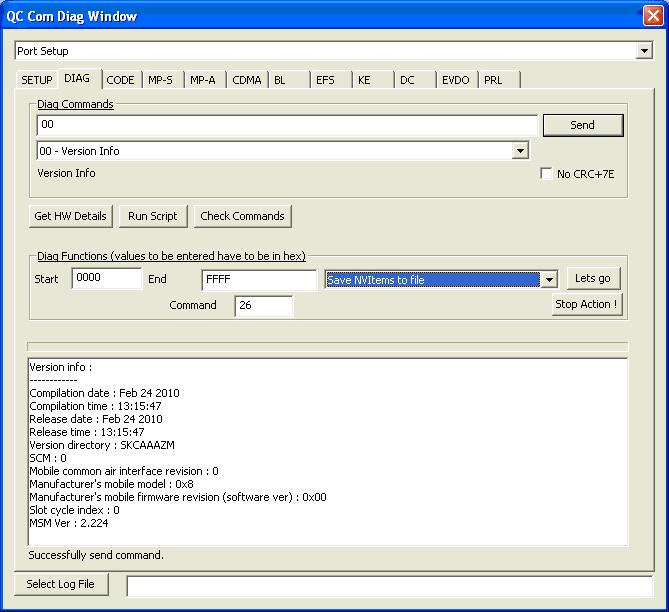
Task: Open the KE tab
Action: [371, 80]
